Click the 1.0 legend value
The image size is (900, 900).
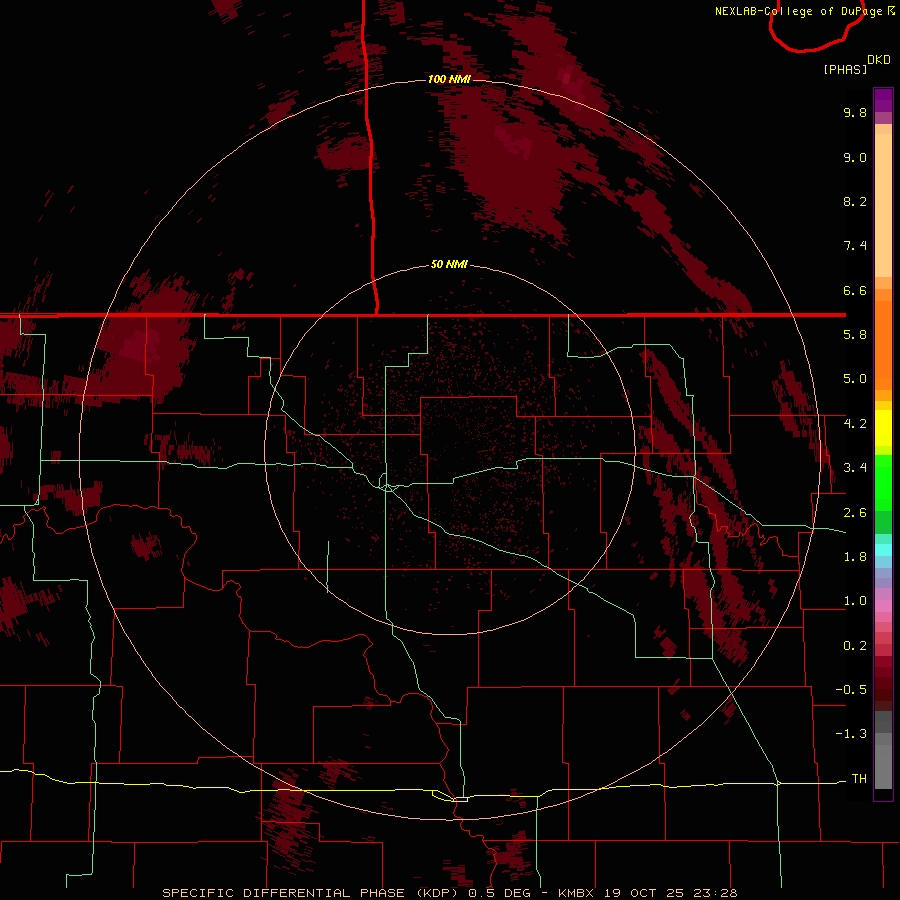click(x=855, y=601)
